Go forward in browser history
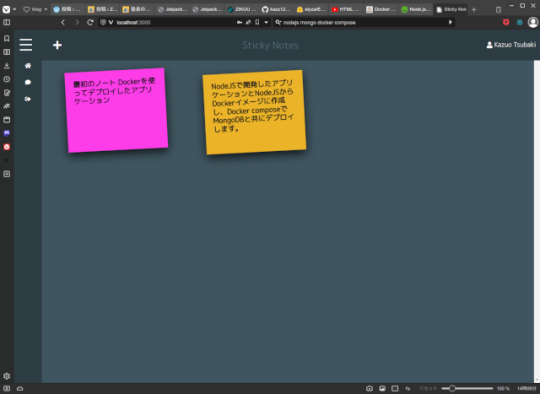540x394 pixels. 76,22
